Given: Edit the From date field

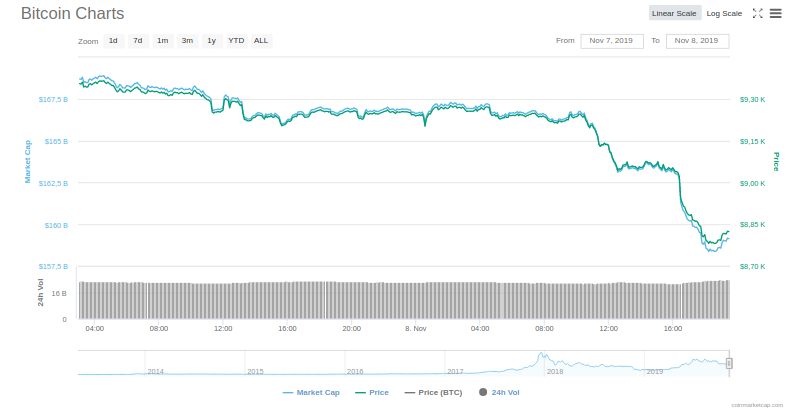Looking at the screenshot, I should coord(611,41).
